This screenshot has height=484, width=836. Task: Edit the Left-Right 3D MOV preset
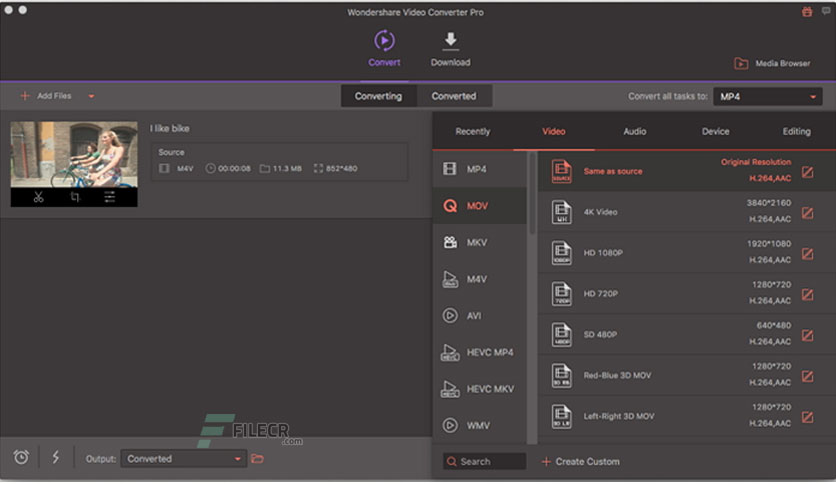pyautogui.click(x=808, y=417)
